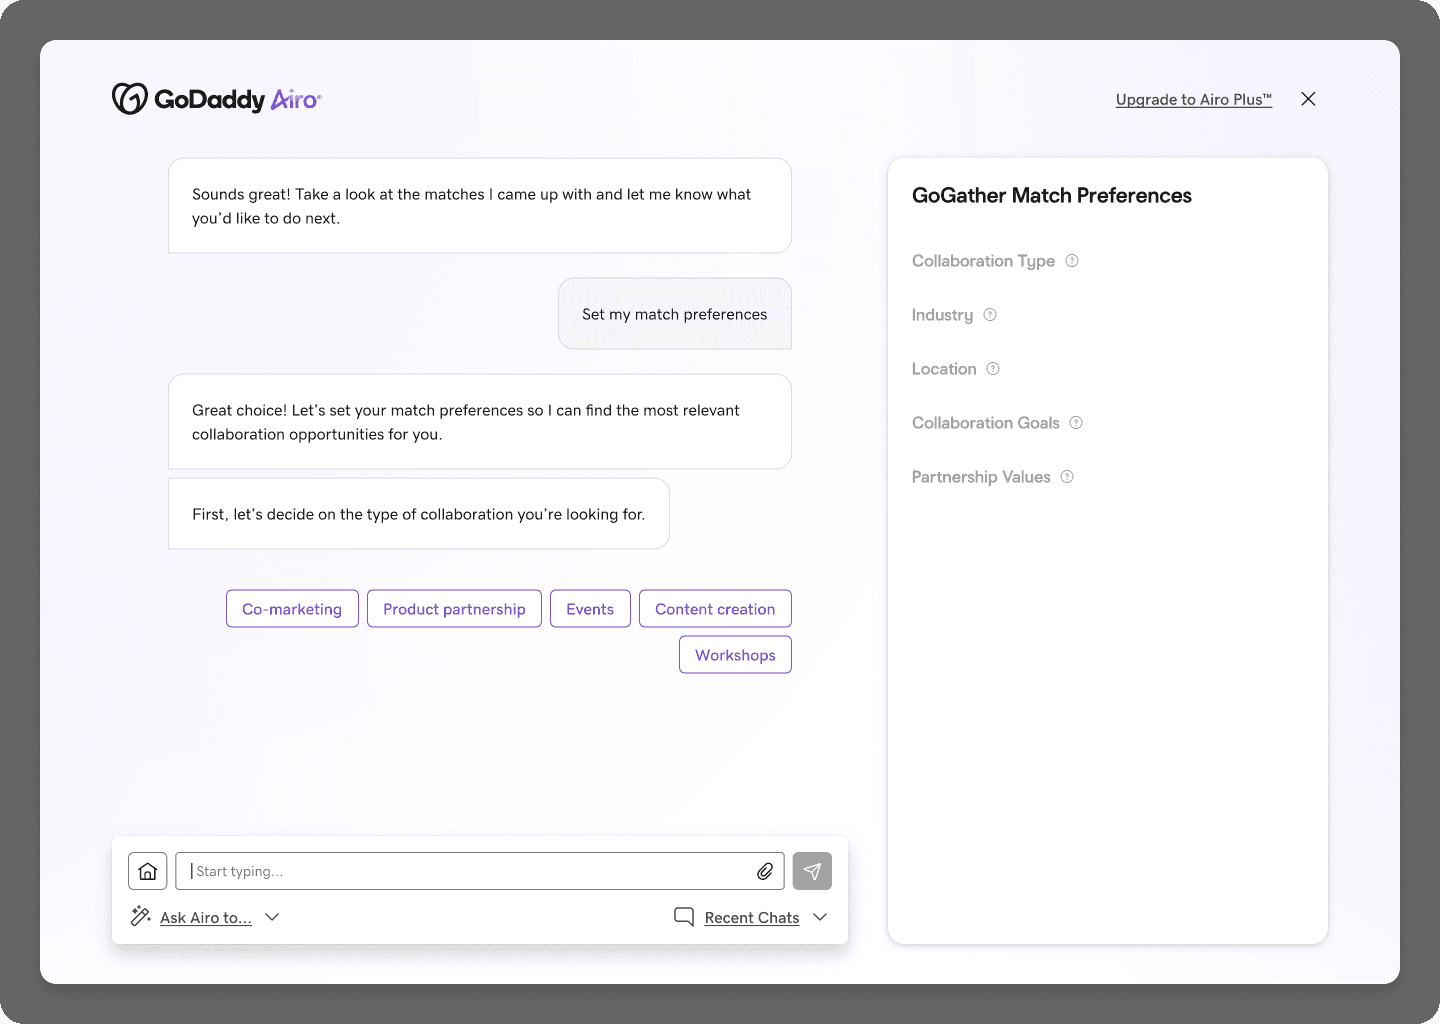Screen dimensions: 1440x1024
Task: Click the Industry preference label
Action: click(x=942, y=315)
